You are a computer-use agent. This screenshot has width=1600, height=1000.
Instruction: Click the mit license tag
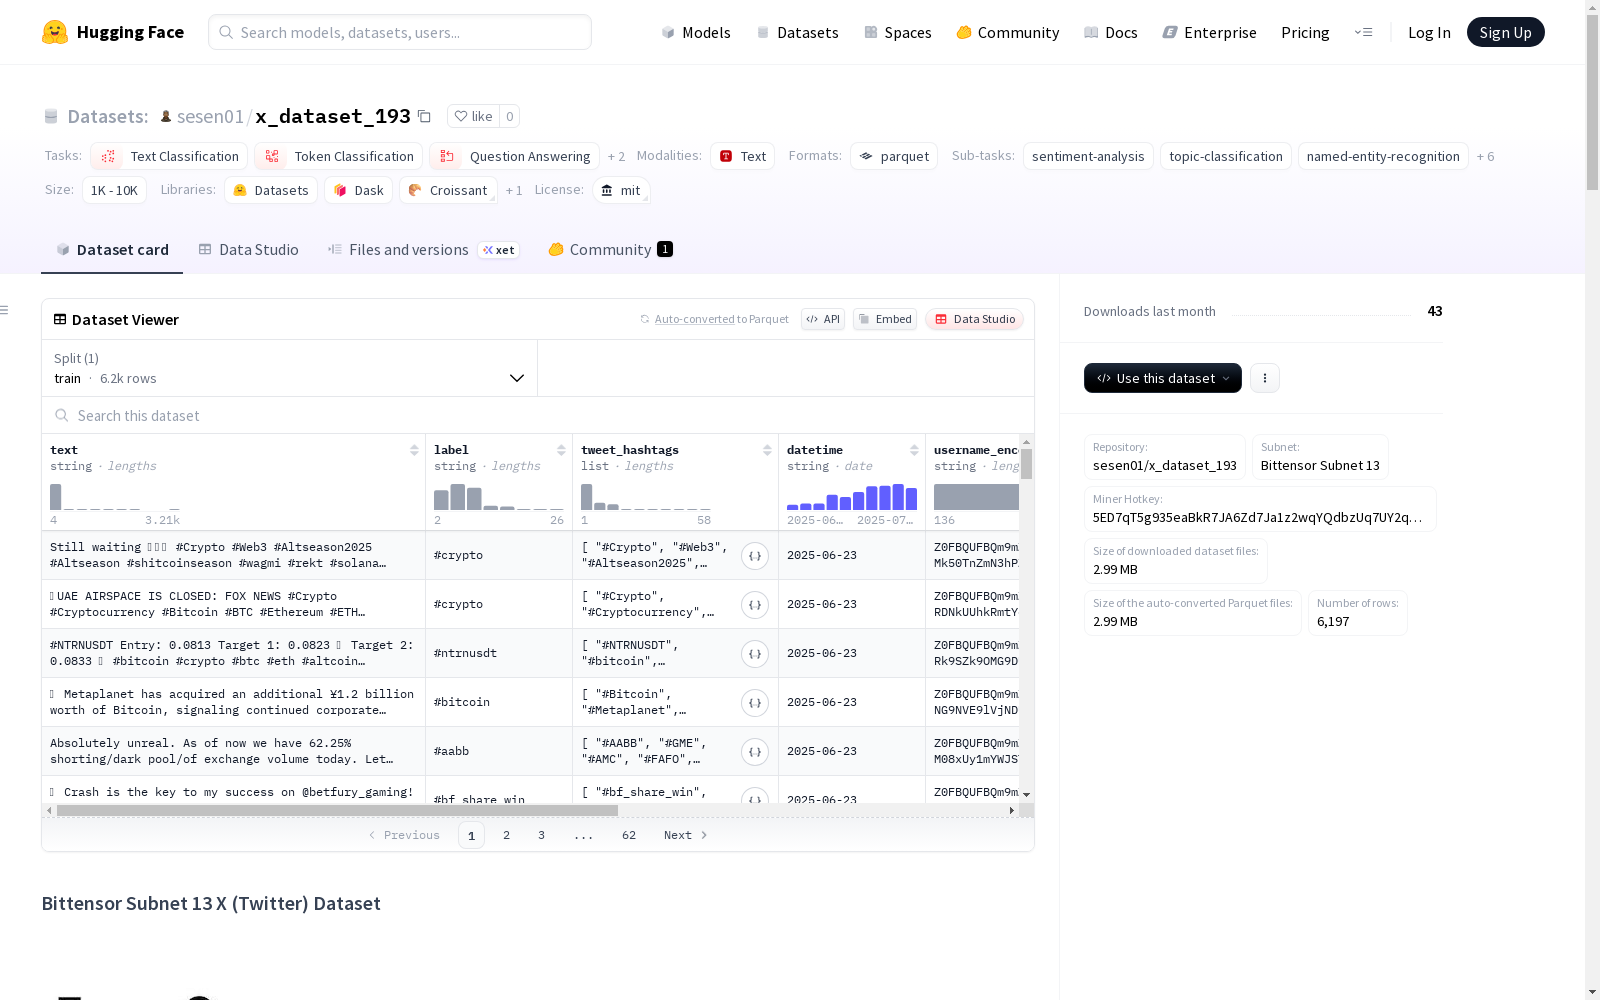pos(621,190)
